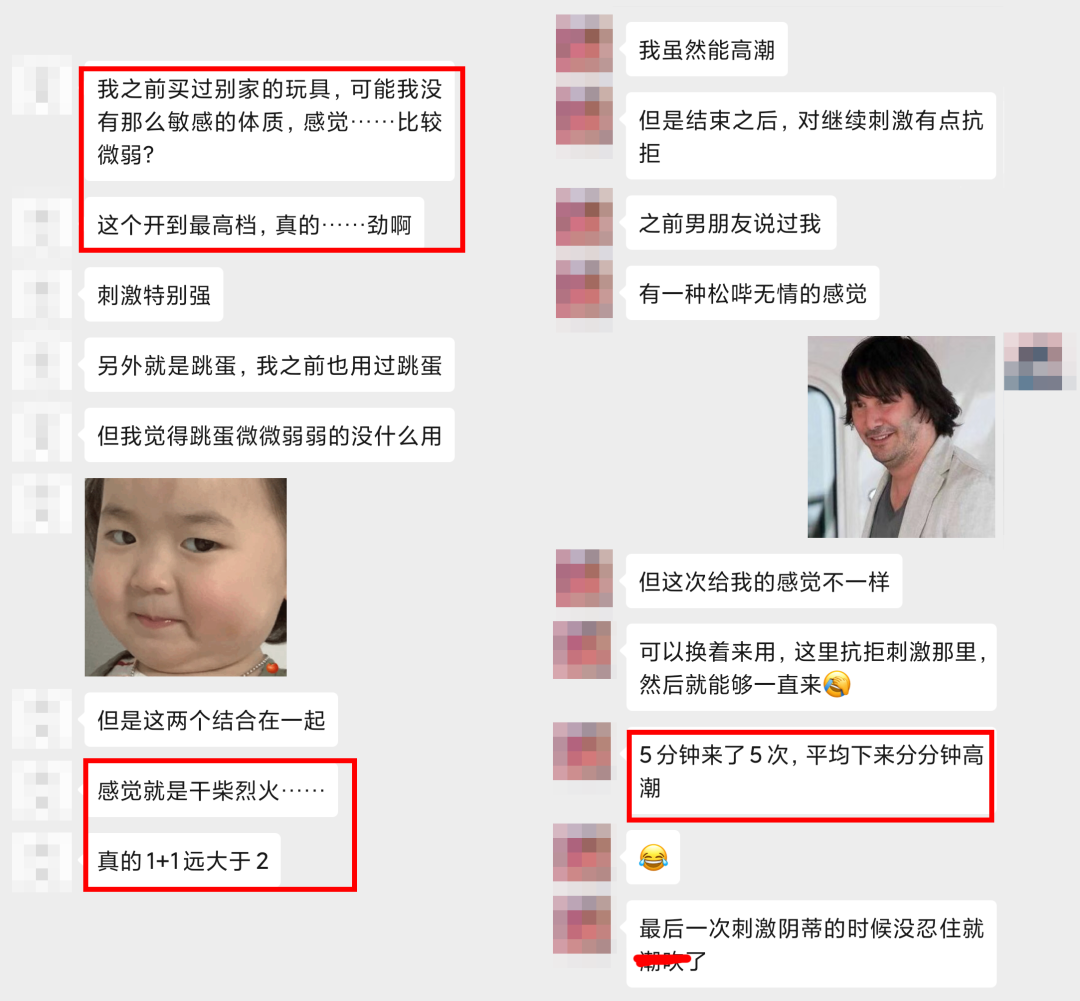This screenshot has width=1080, height=1001.
Task: Select the "但是这两个结合在一起" message
Action: [x=211, y=720]
